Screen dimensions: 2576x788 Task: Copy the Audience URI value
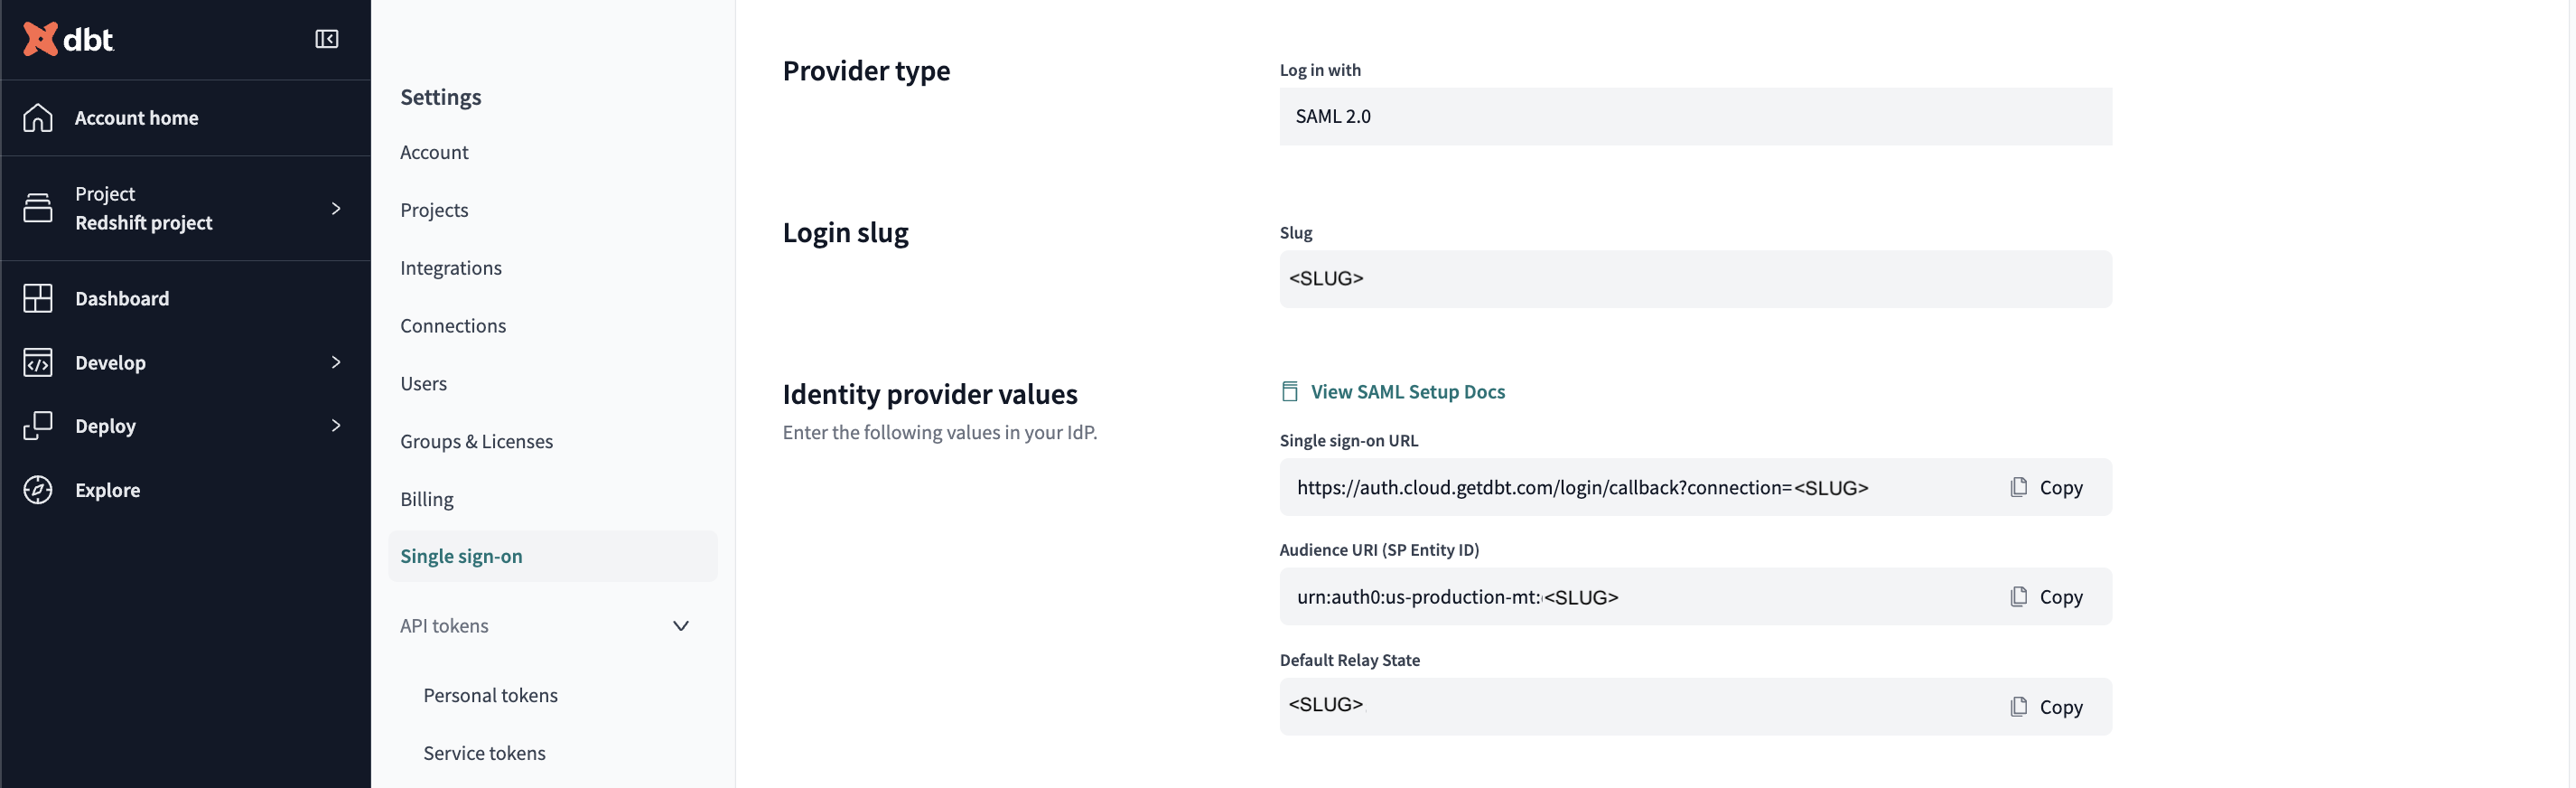[x=2046, y=597]
